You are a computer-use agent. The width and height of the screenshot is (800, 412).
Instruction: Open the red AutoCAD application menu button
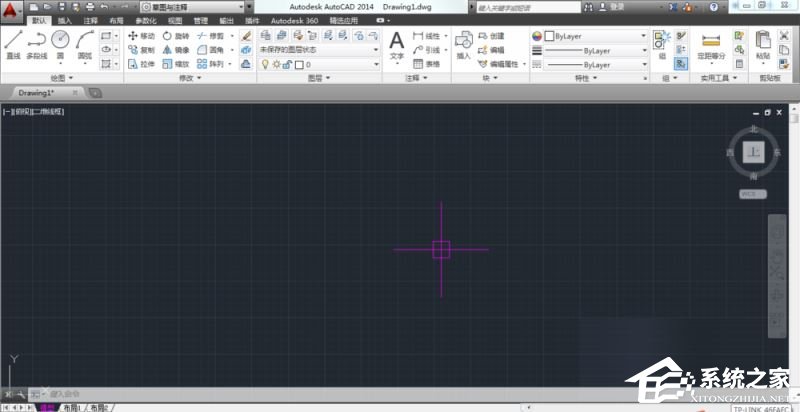coord(12,11)
